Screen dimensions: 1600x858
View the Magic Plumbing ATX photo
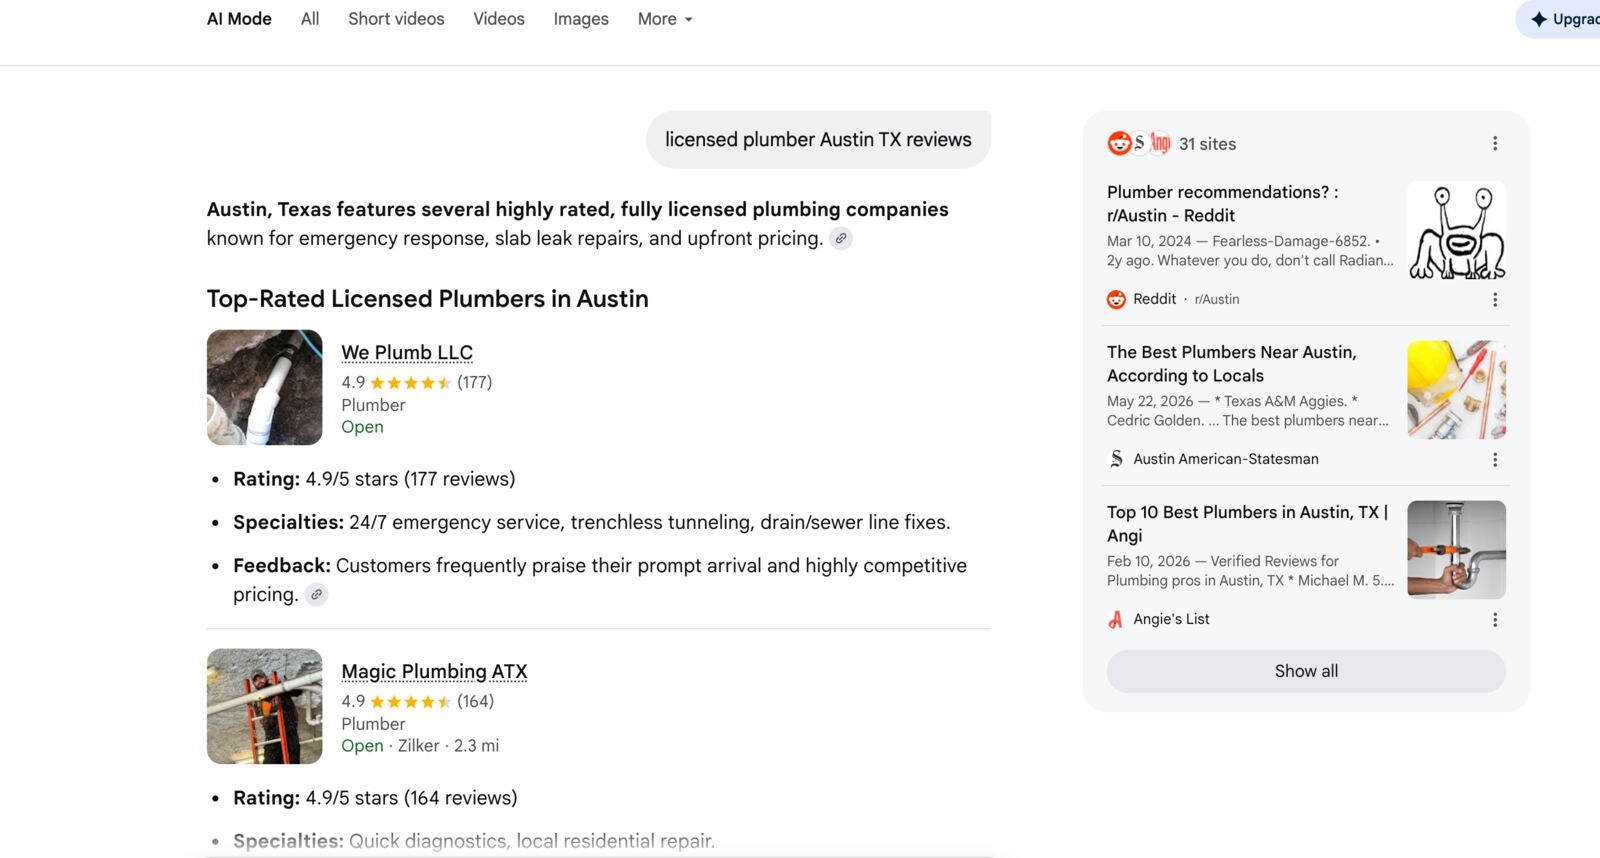coord(264,706)
